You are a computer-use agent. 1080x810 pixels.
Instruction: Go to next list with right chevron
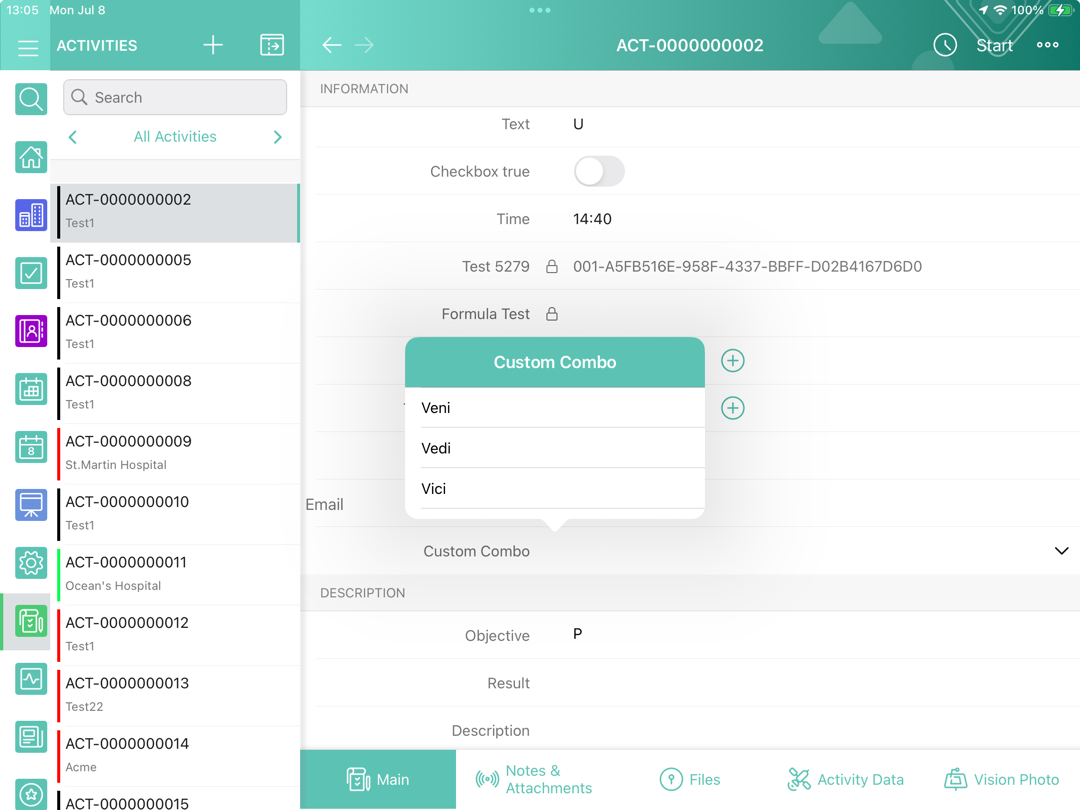tap(278, 137)
